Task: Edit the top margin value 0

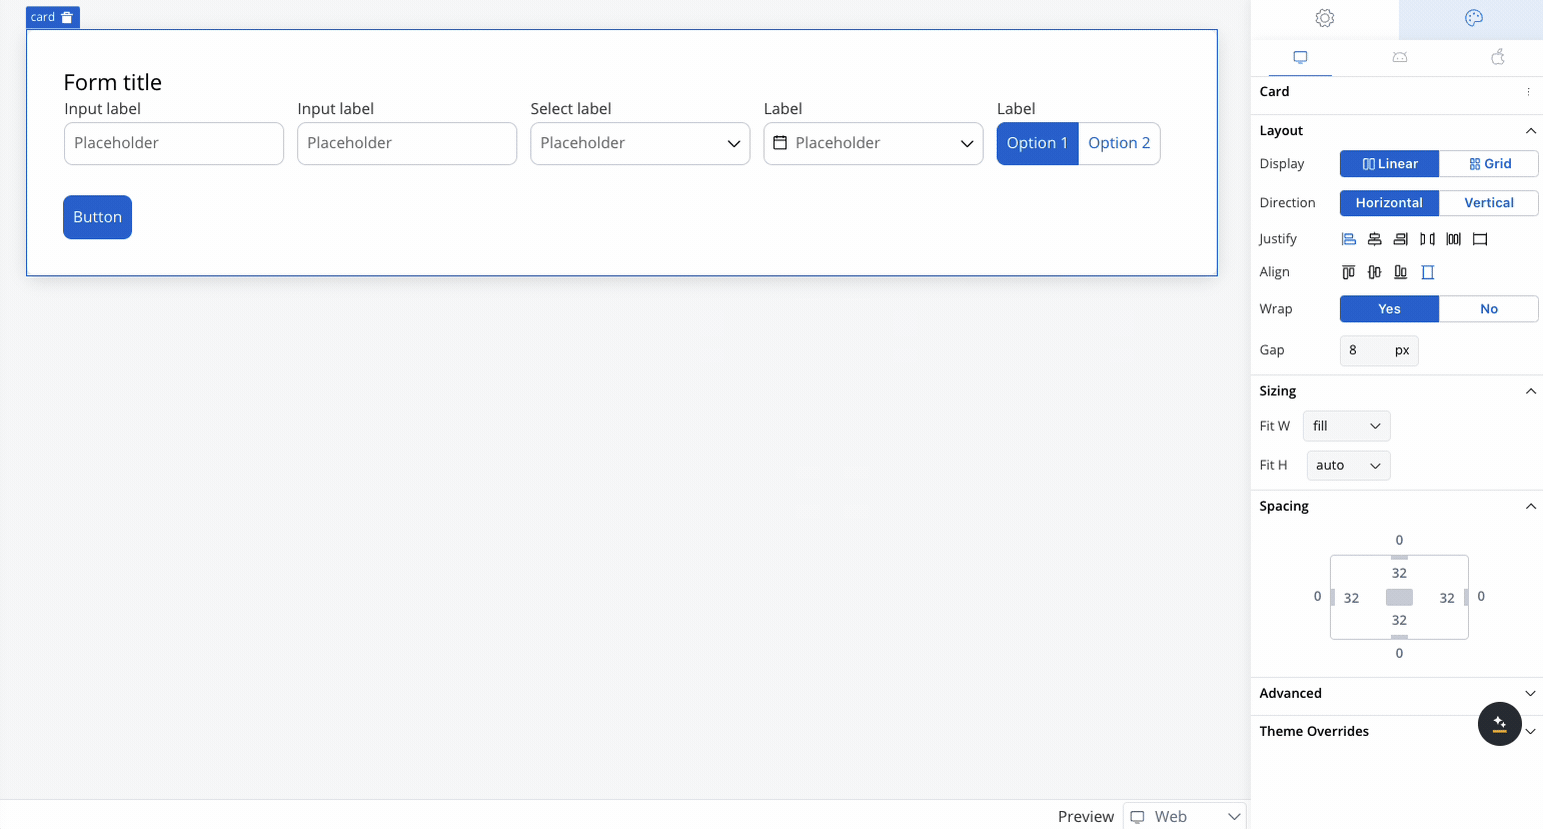Action: pyautogui.click(x=1399, y=540)
